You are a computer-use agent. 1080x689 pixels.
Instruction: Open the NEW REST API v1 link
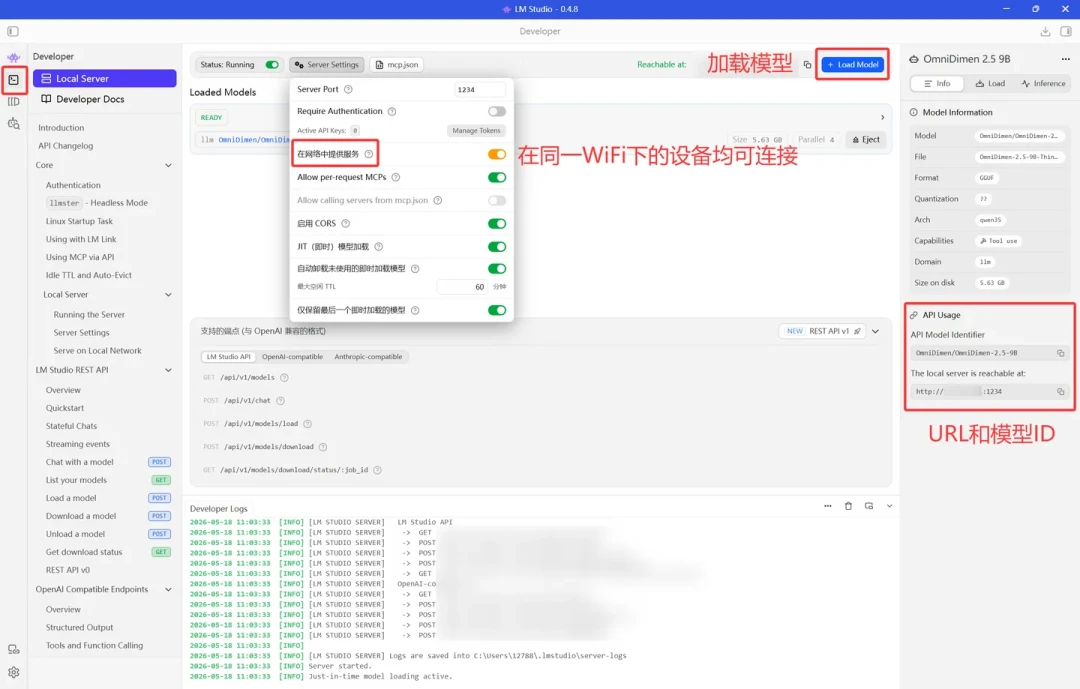823,331
